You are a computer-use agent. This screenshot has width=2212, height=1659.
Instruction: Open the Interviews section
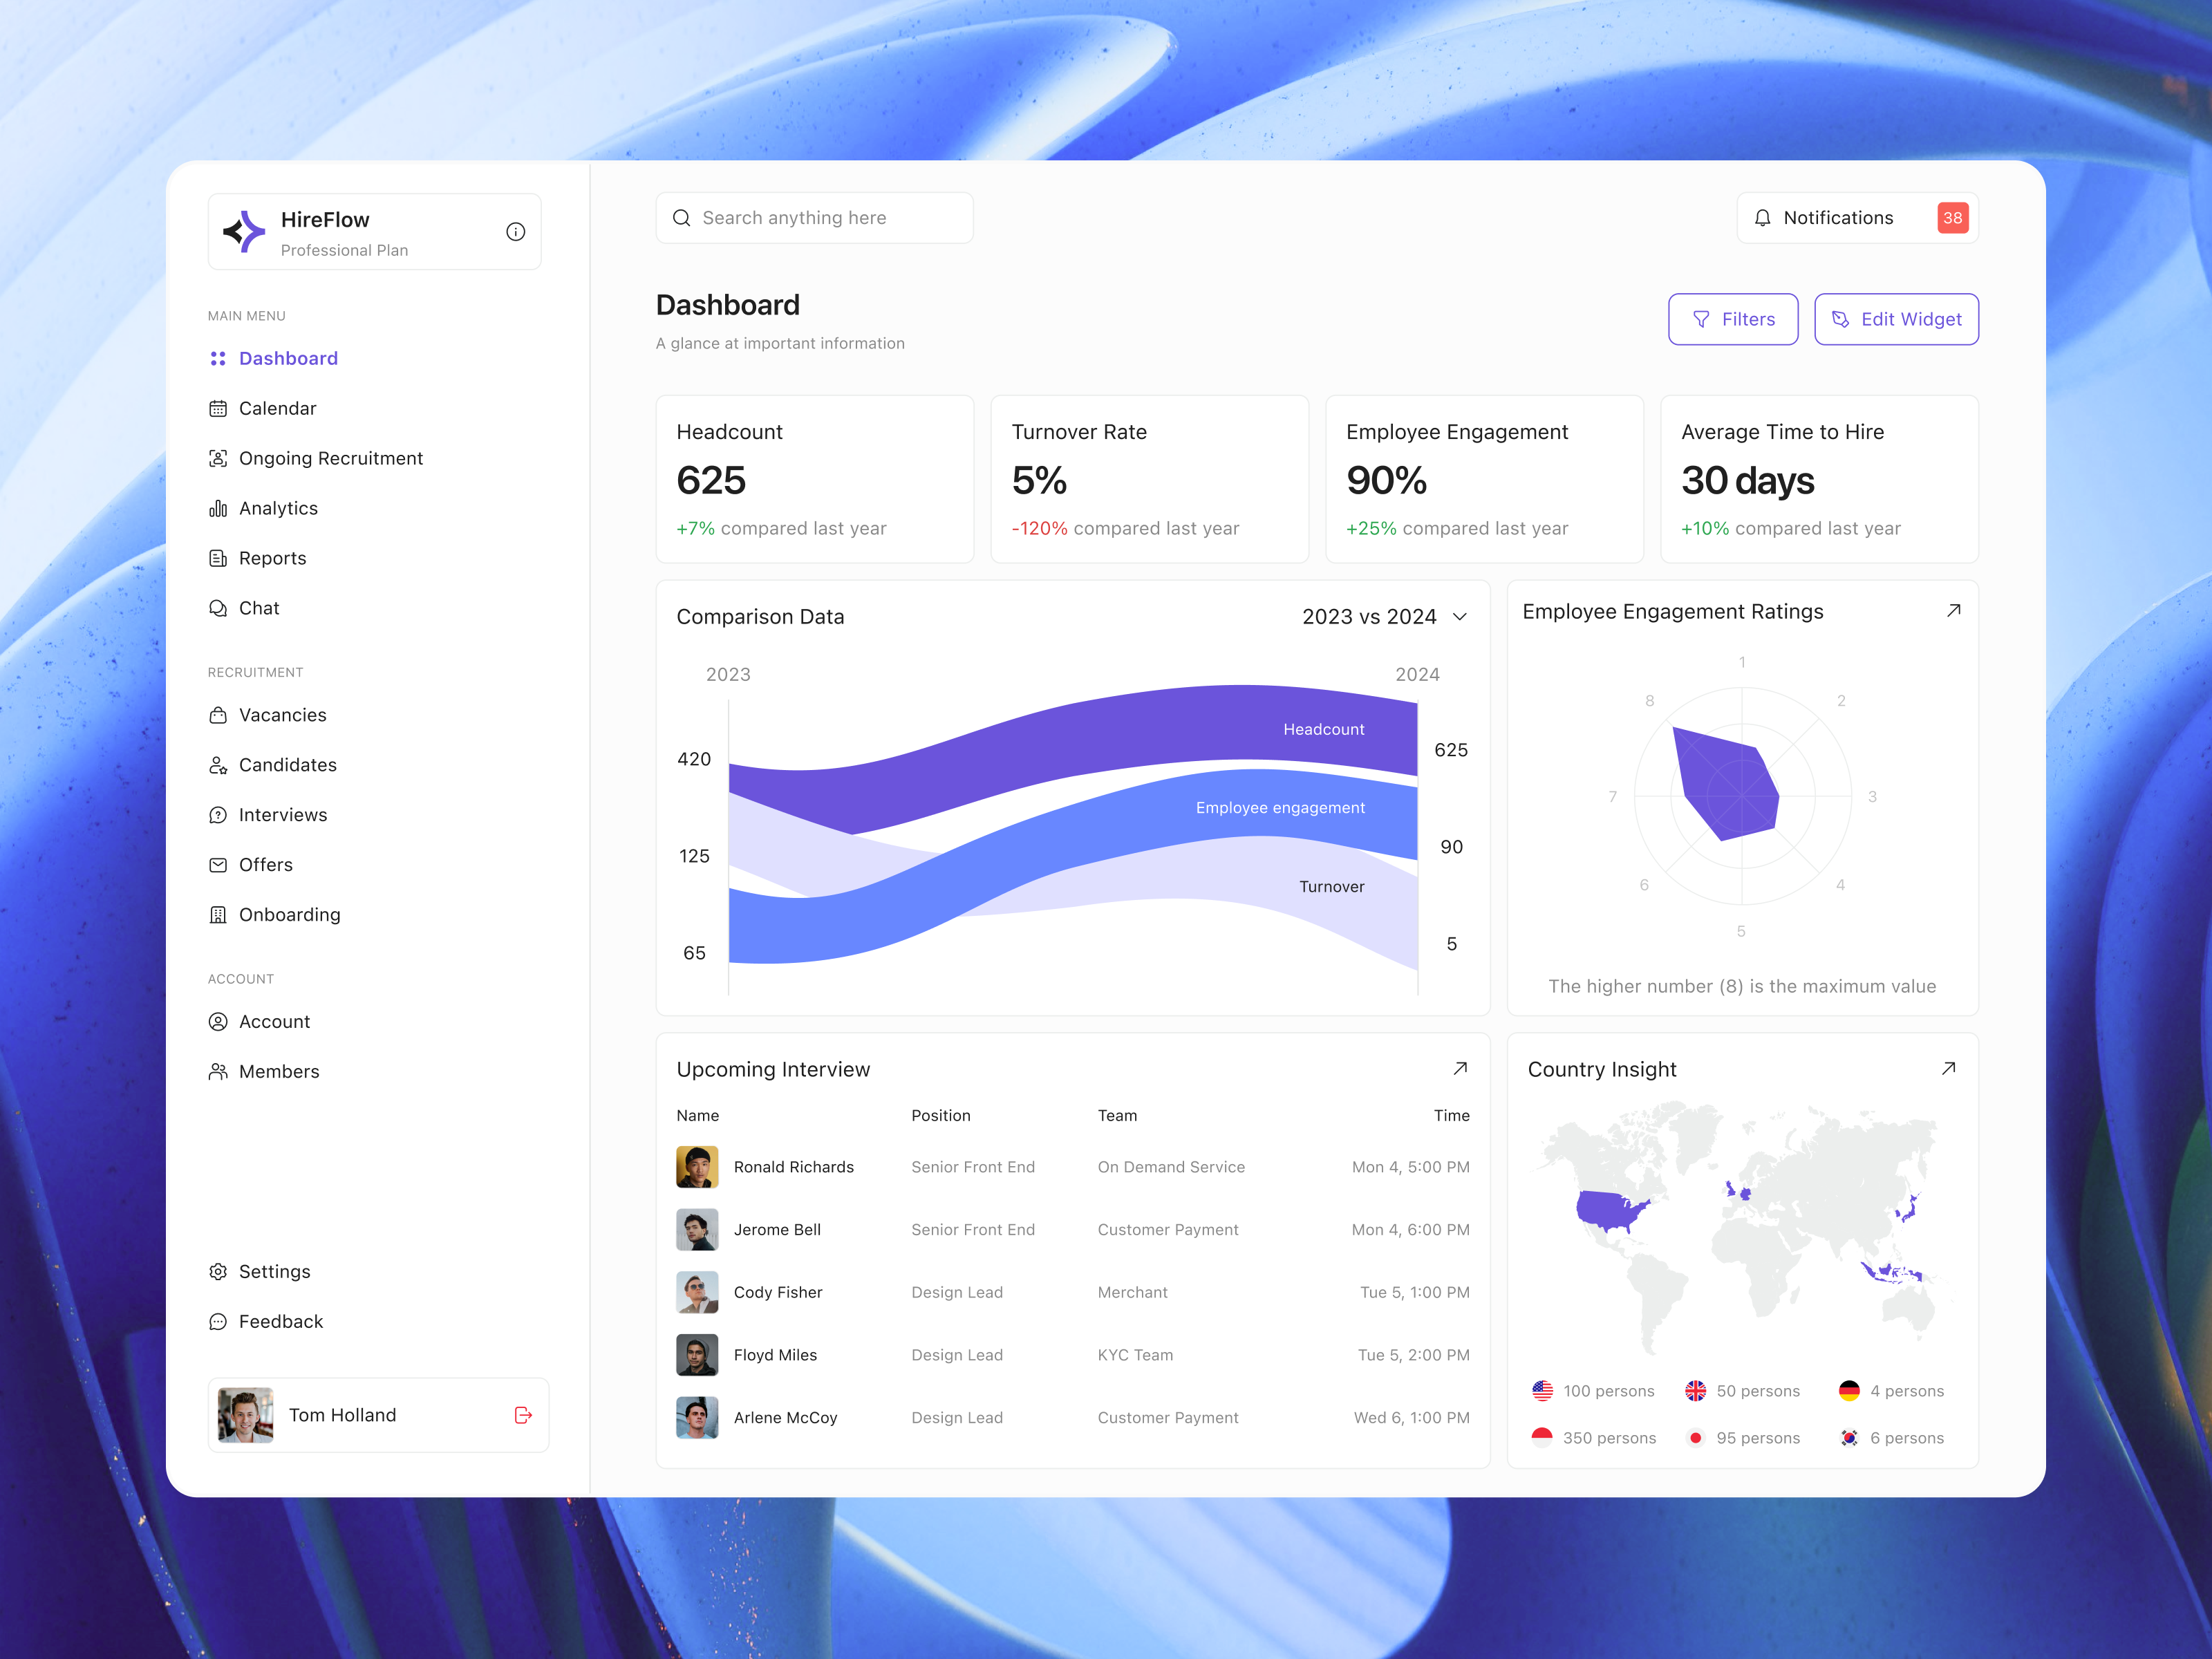coord(283,815)
